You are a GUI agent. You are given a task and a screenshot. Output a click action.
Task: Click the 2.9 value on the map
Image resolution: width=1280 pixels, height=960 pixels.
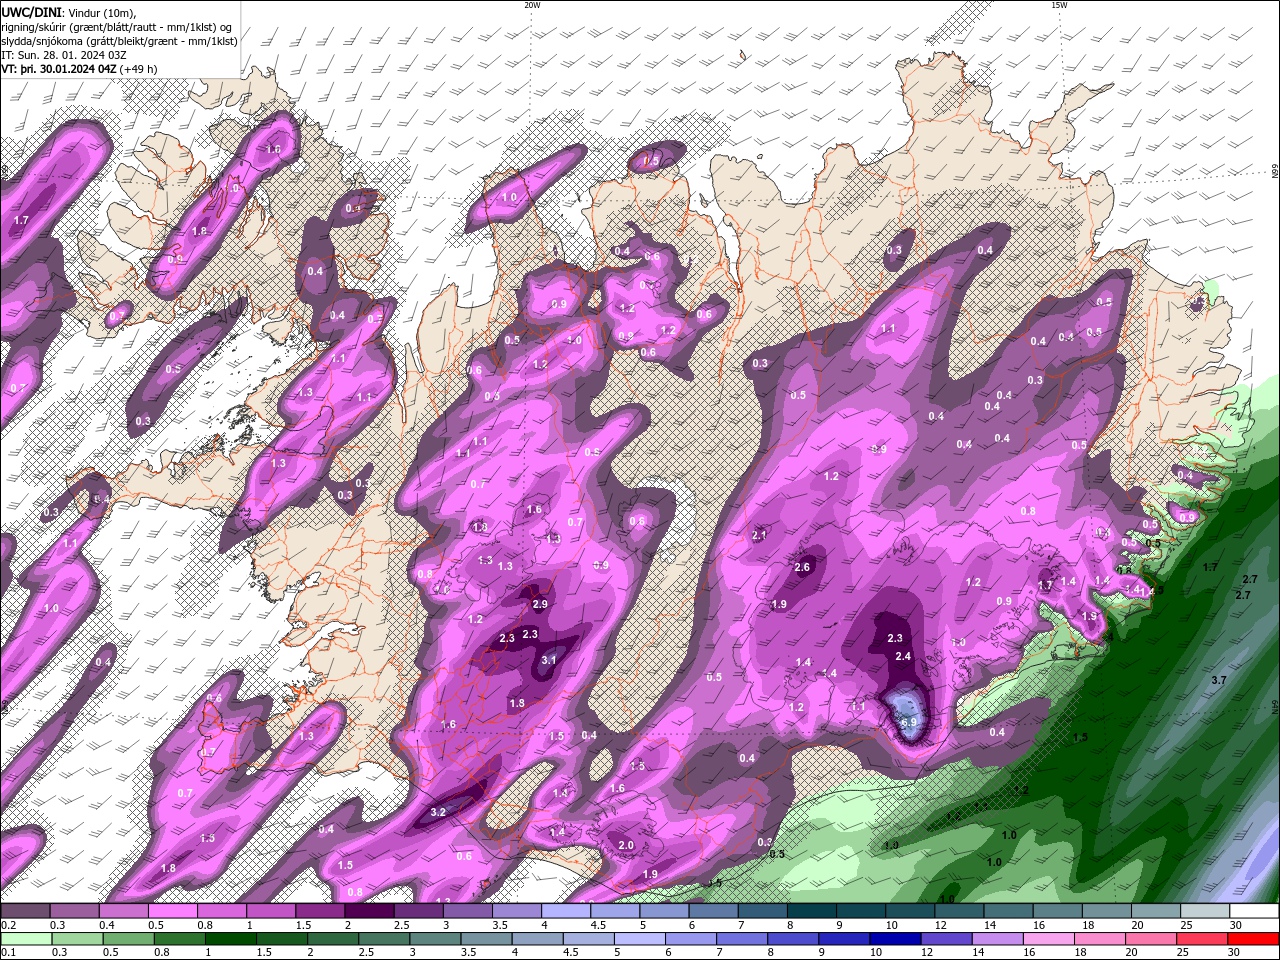pos(541,604)
